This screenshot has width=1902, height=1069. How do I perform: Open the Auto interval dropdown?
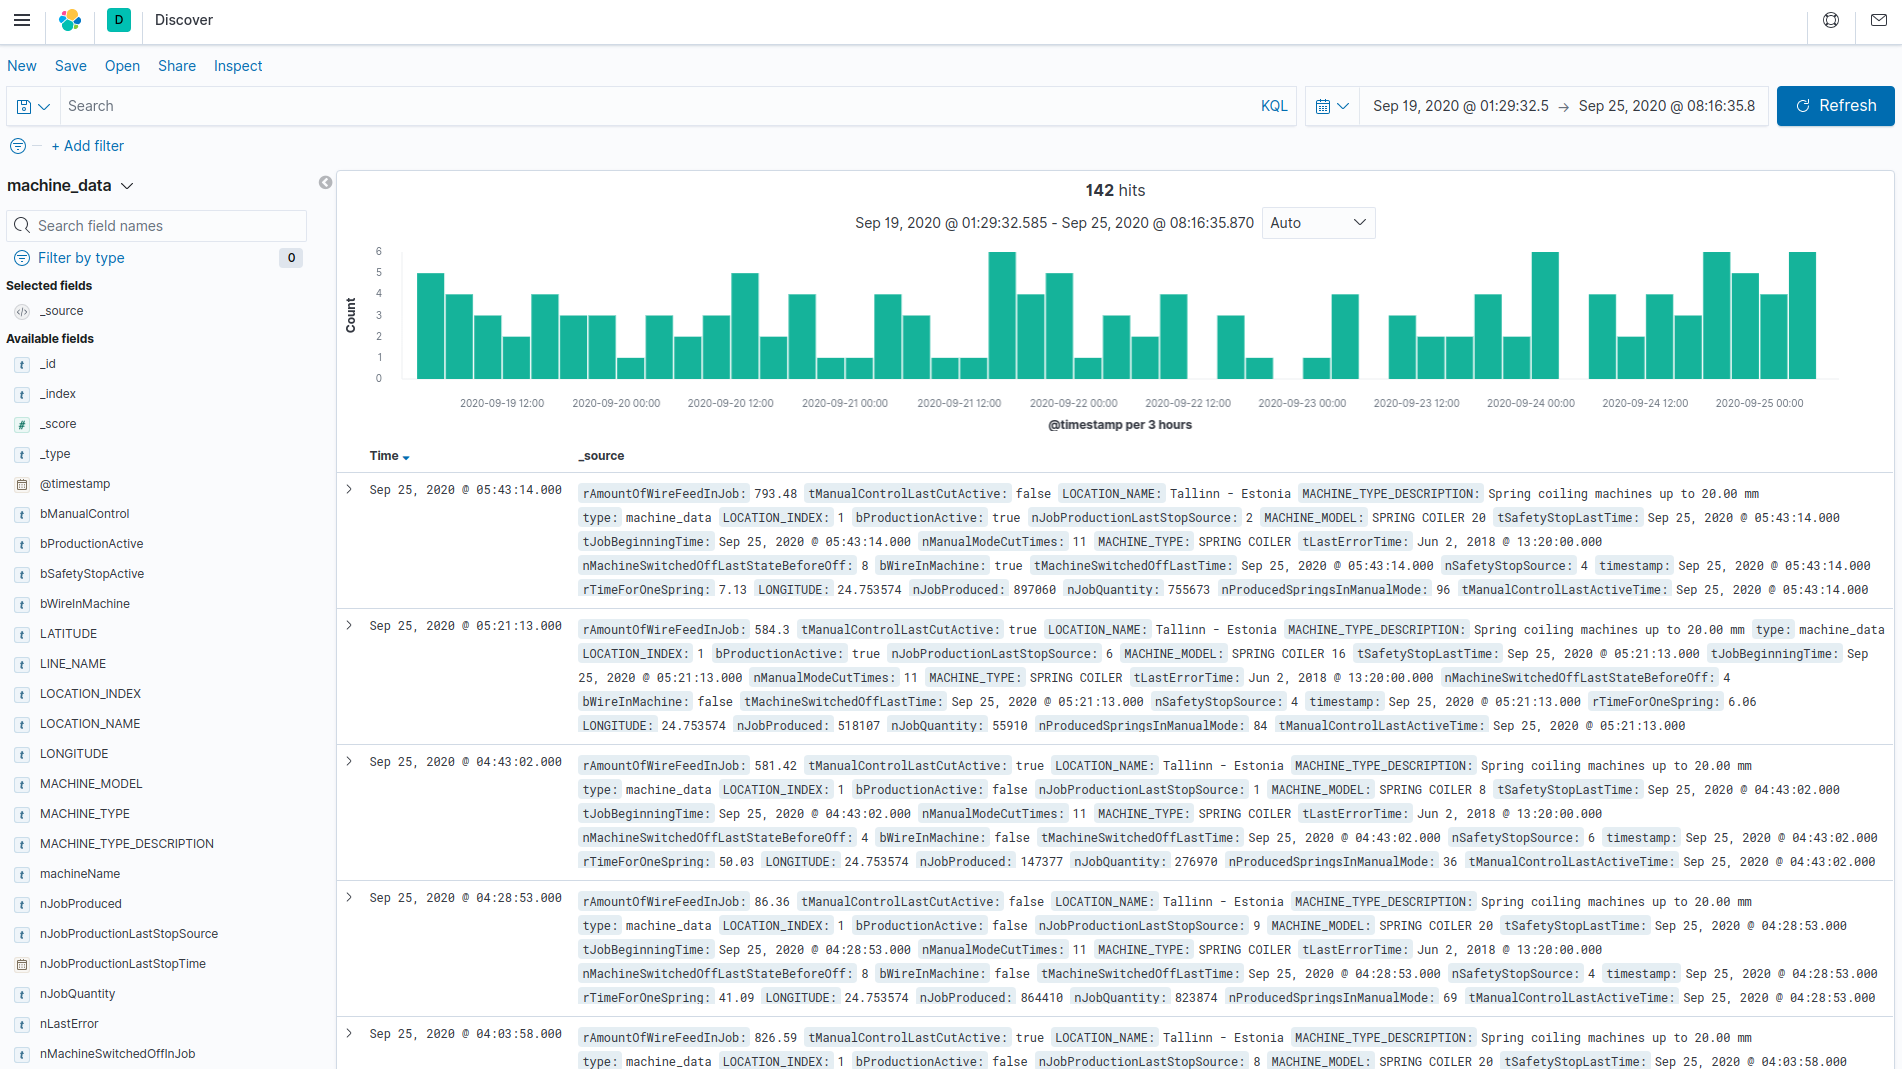(x=1318, y=223)
